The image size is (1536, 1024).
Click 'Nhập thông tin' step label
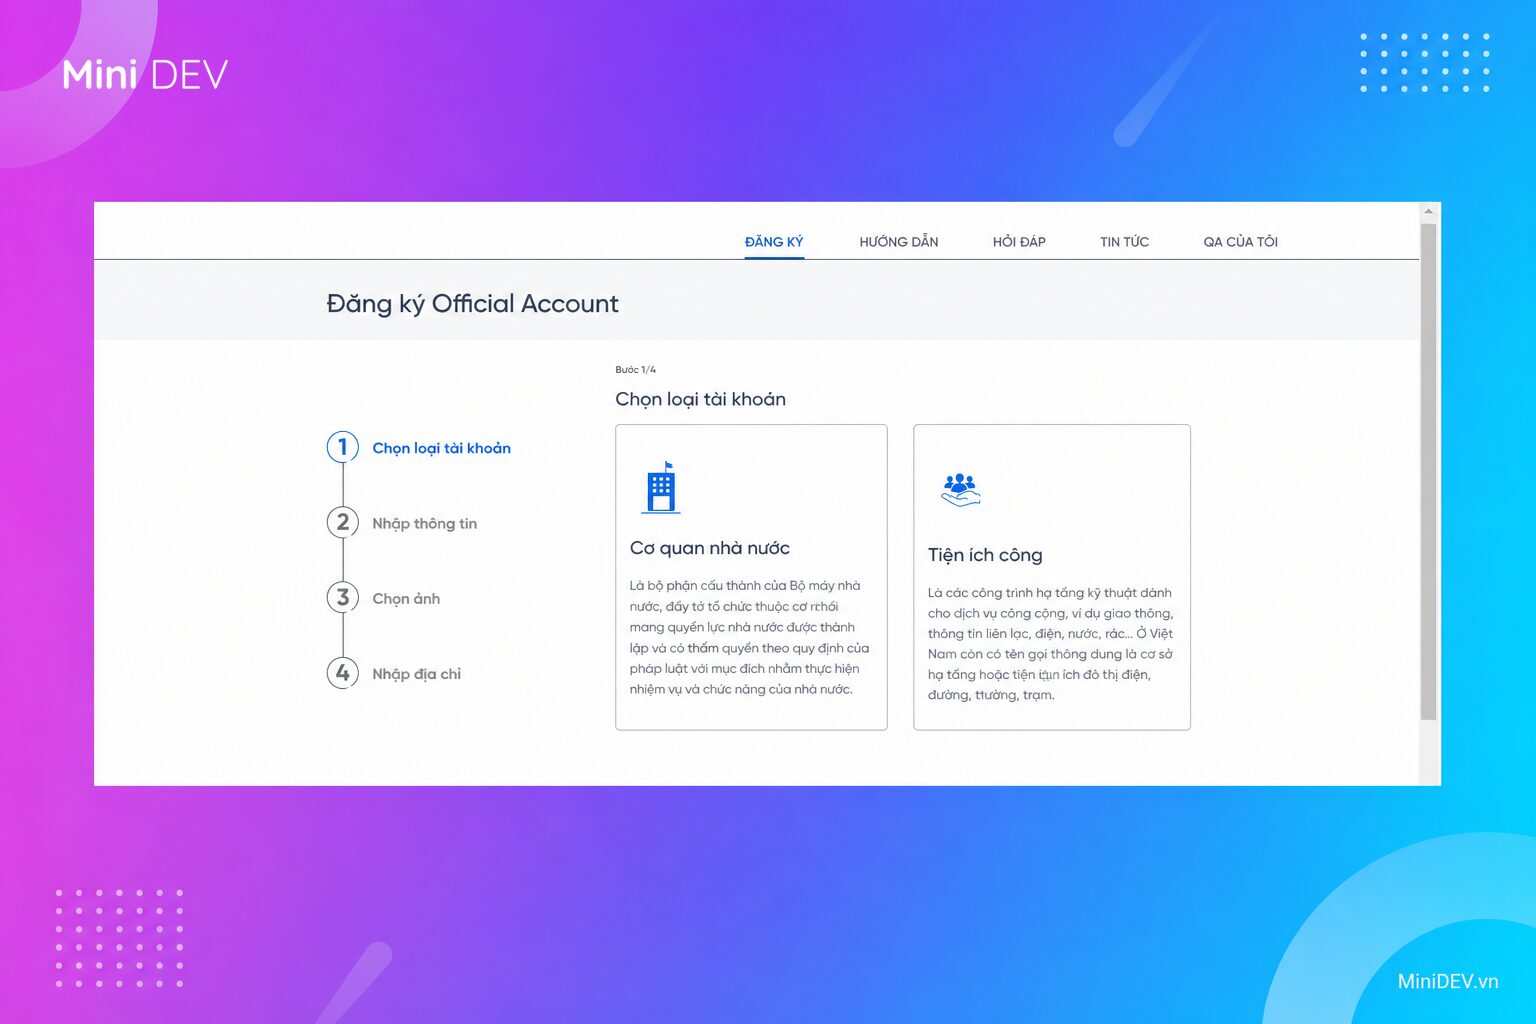(424, 524)
